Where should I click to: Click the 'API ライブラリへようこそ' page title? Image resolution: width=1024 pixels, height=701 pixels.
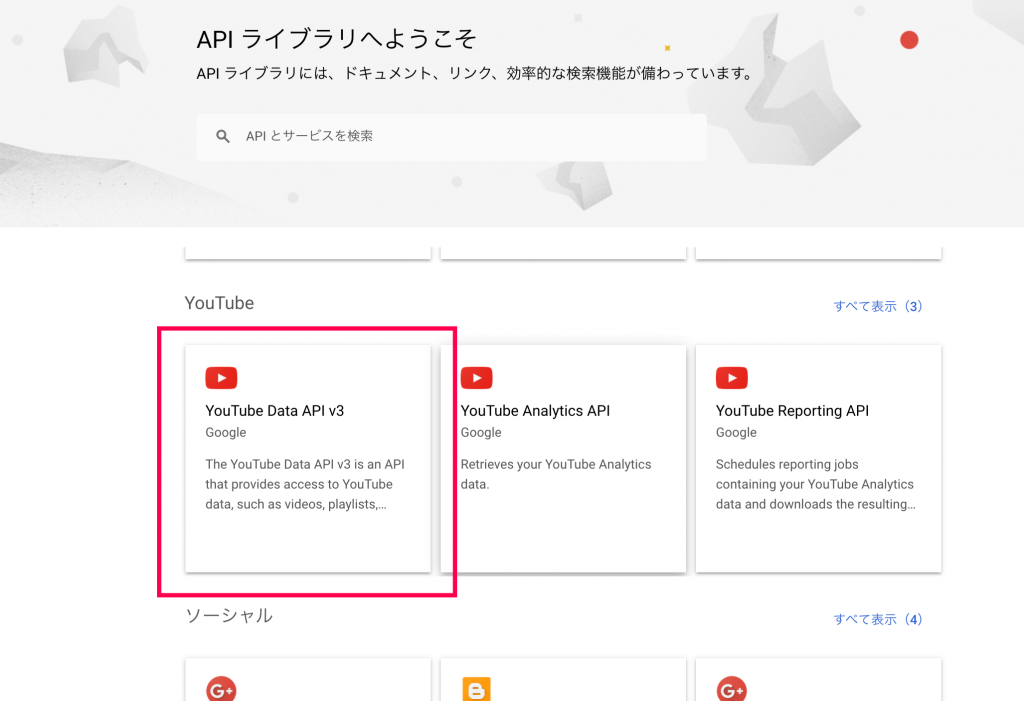[336, 39]
